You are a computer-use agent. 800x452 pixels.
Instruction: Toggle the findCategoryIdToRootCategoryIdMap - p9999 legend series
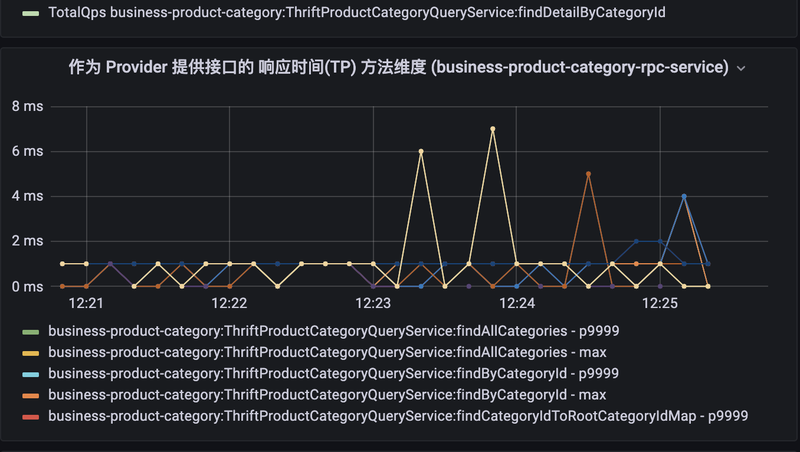398,416
